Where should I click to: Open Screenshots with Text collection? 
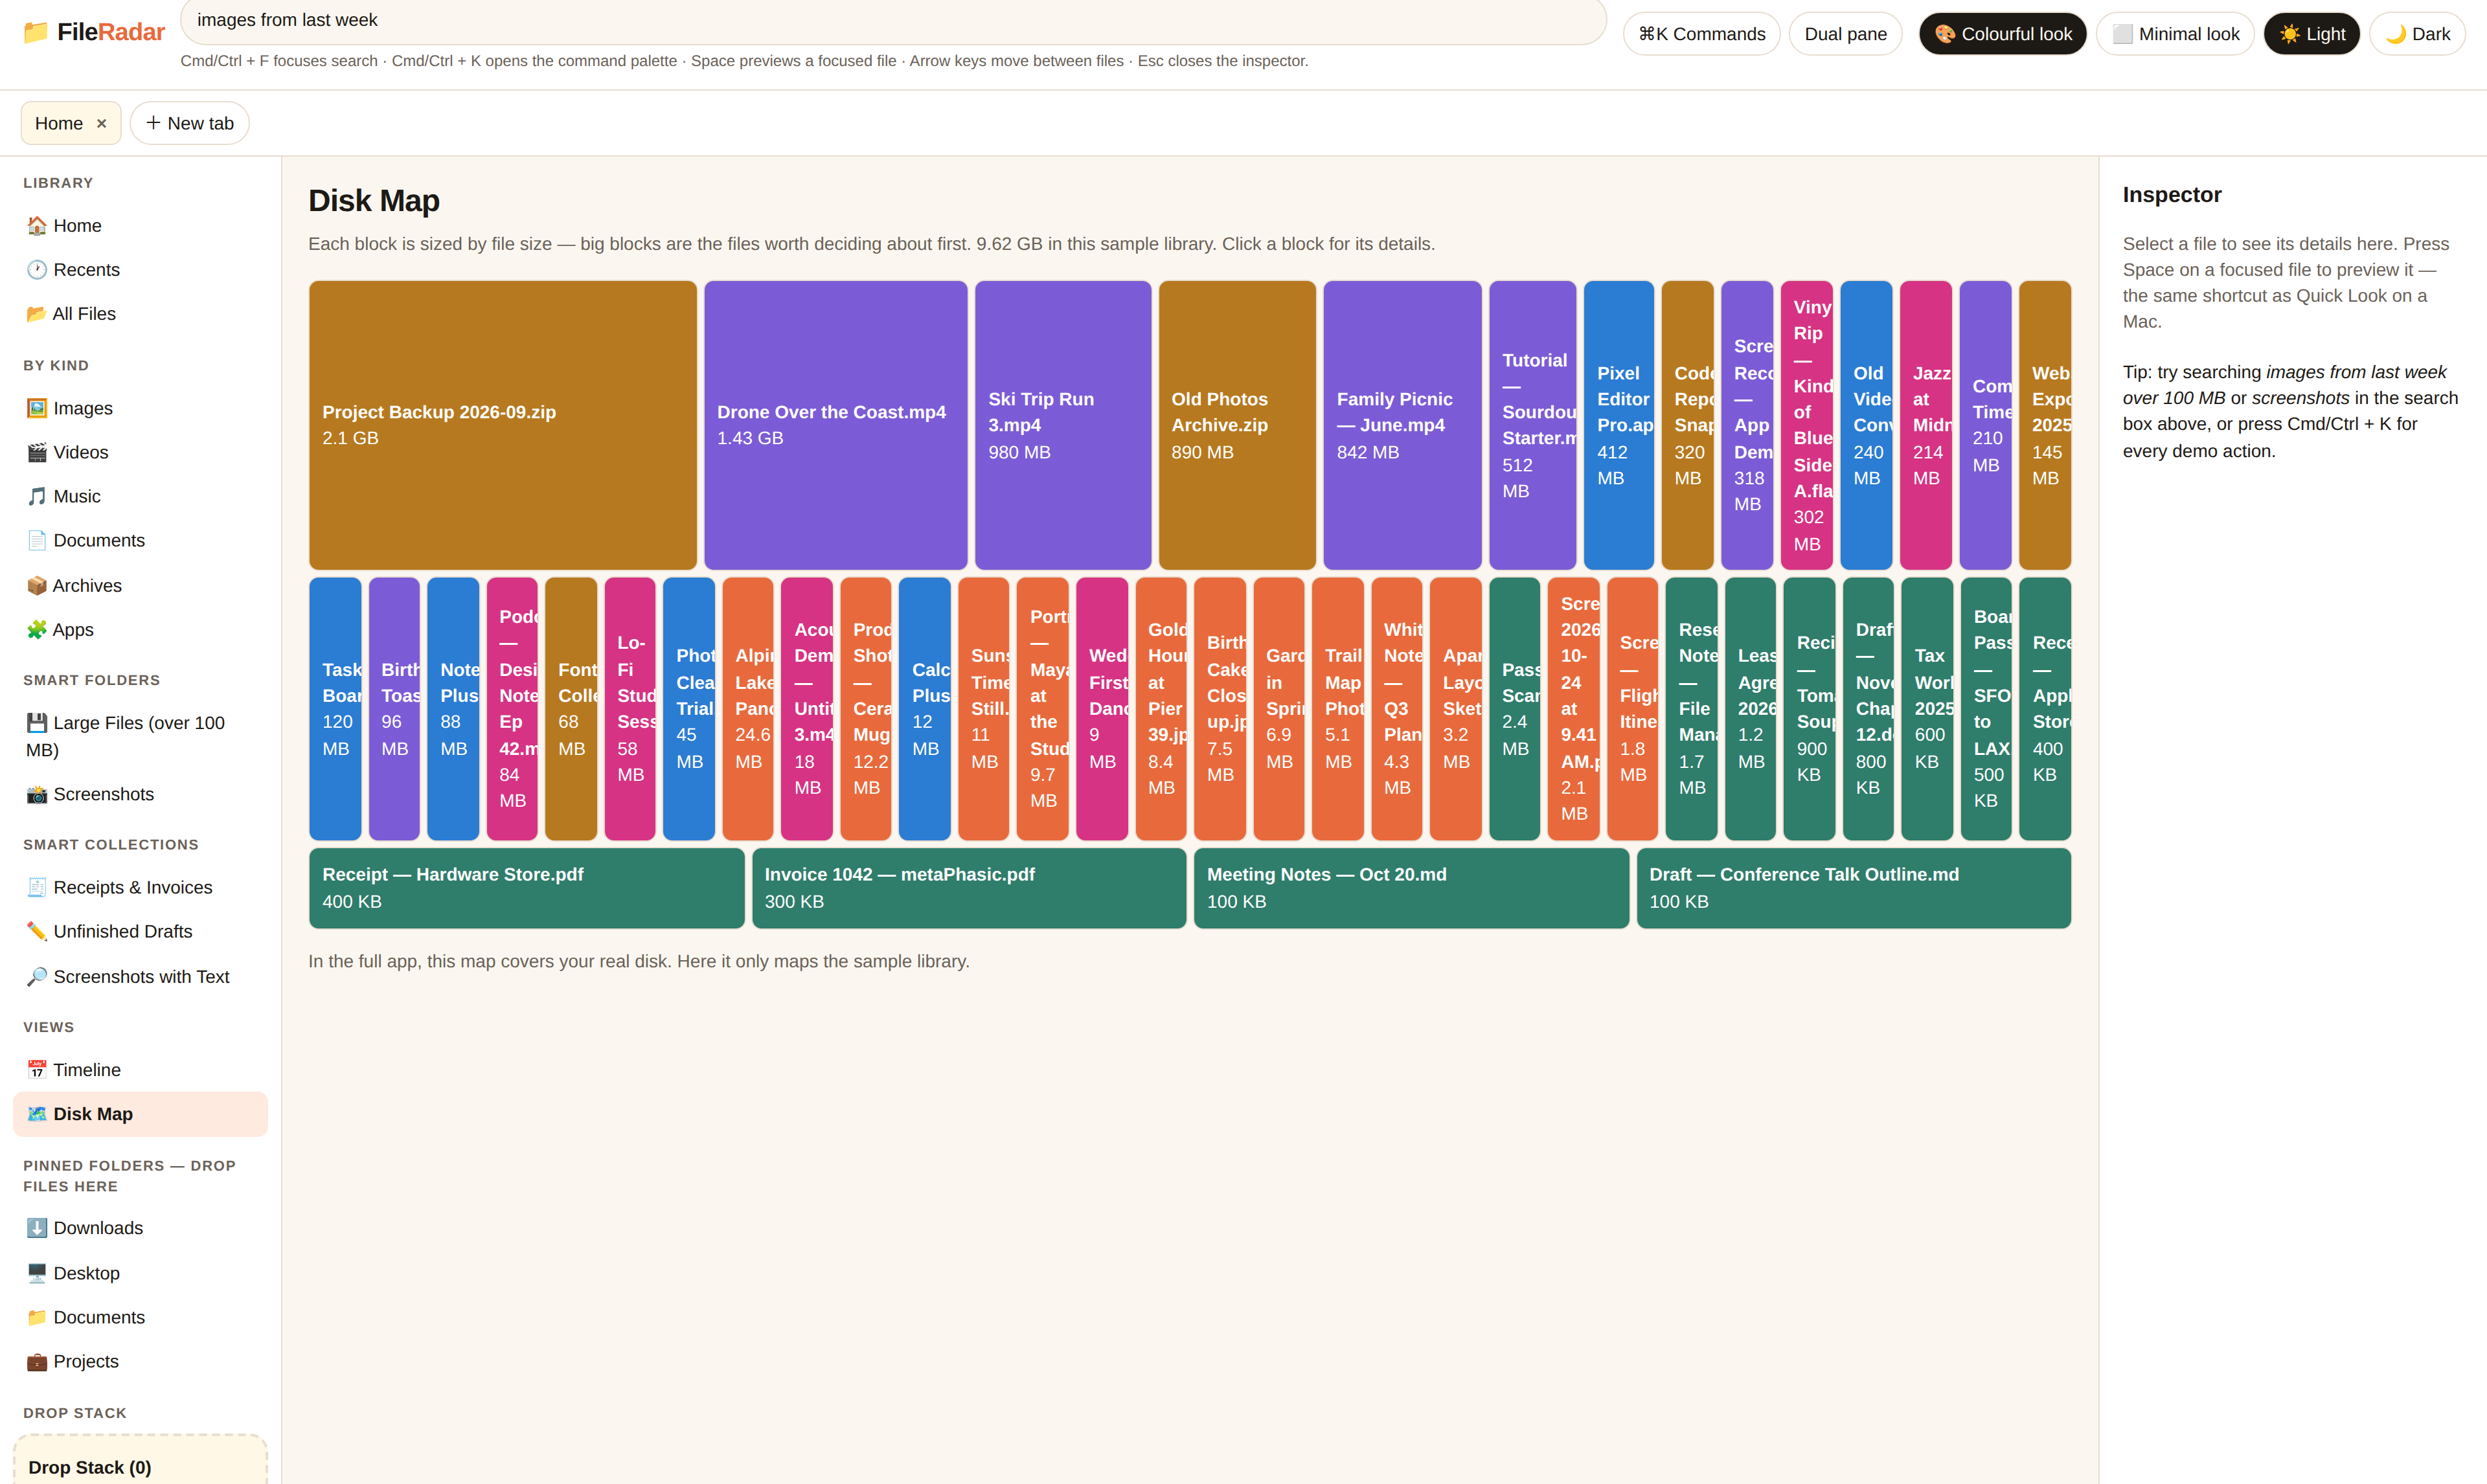click(140, 977)
